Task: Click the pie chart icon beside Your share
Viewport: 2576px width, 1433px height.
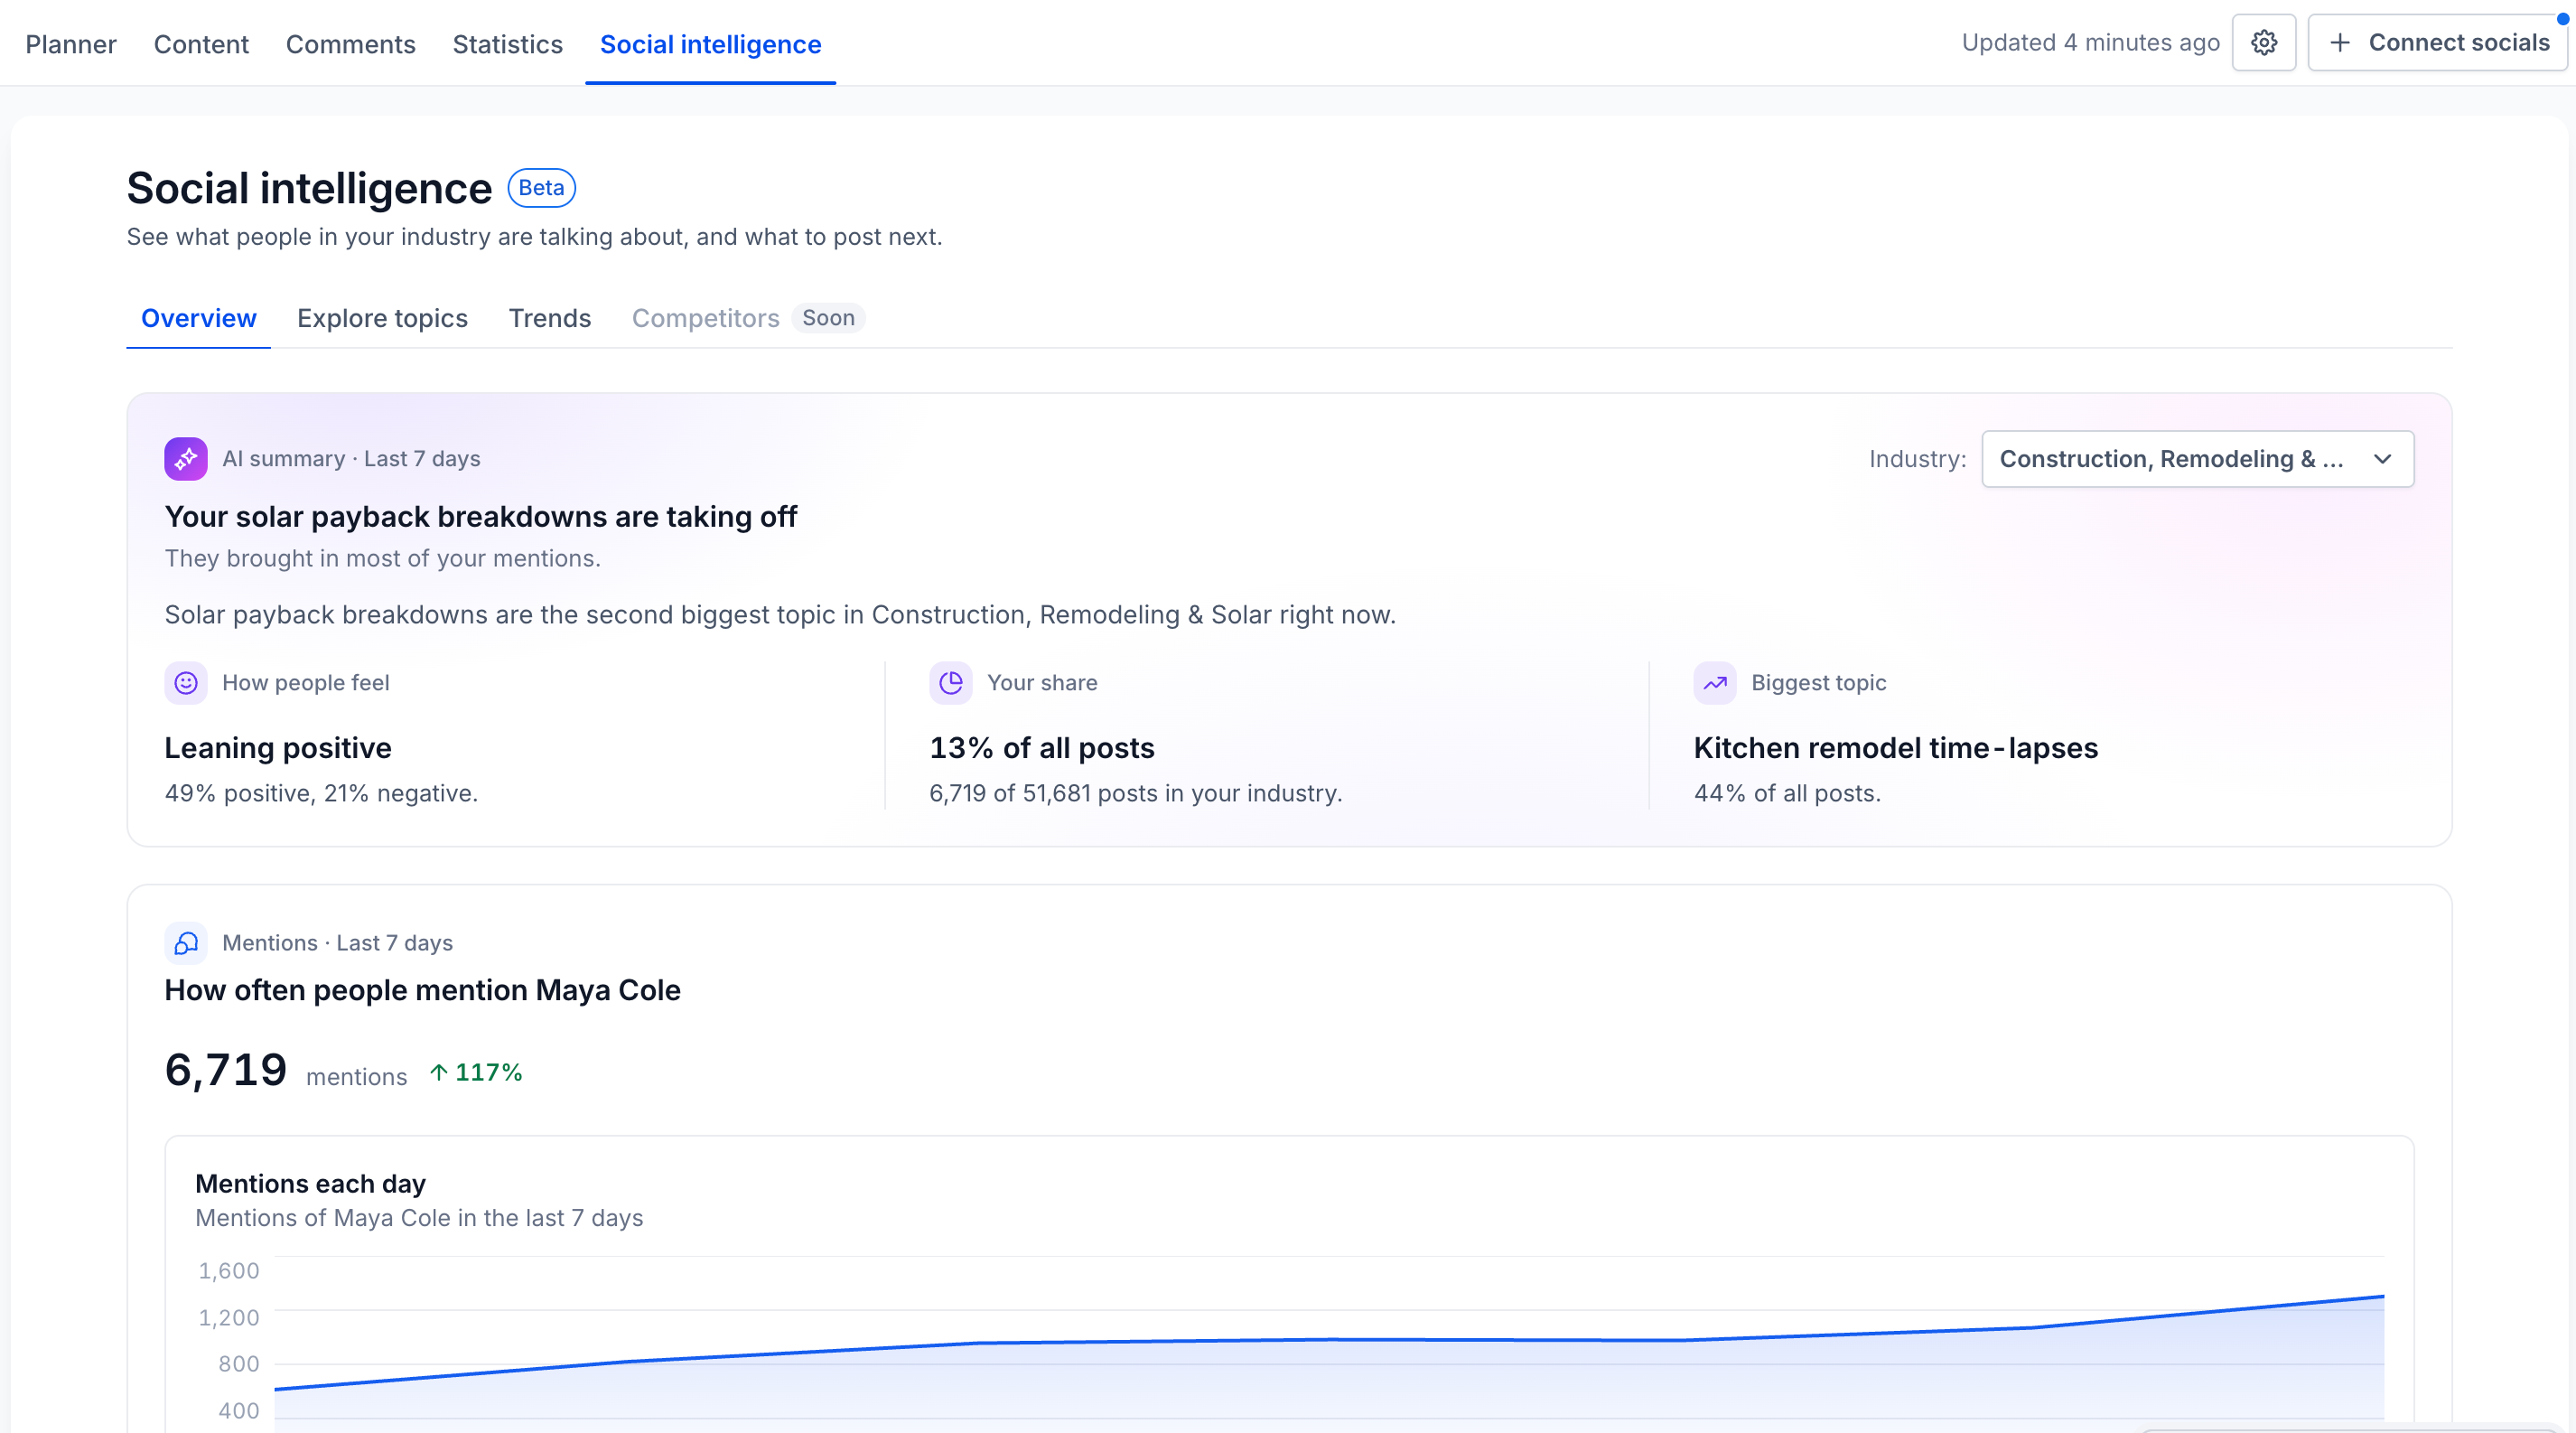Action: point(951,683)
